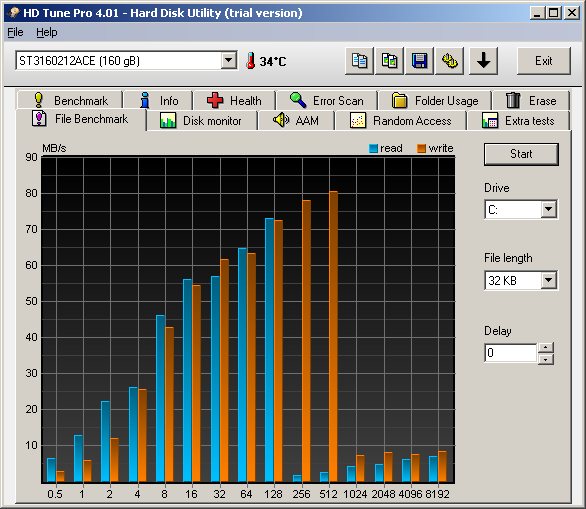Click the 34°C temperature reading
Viewport: 586px width, 509px height.
(273, 61)
